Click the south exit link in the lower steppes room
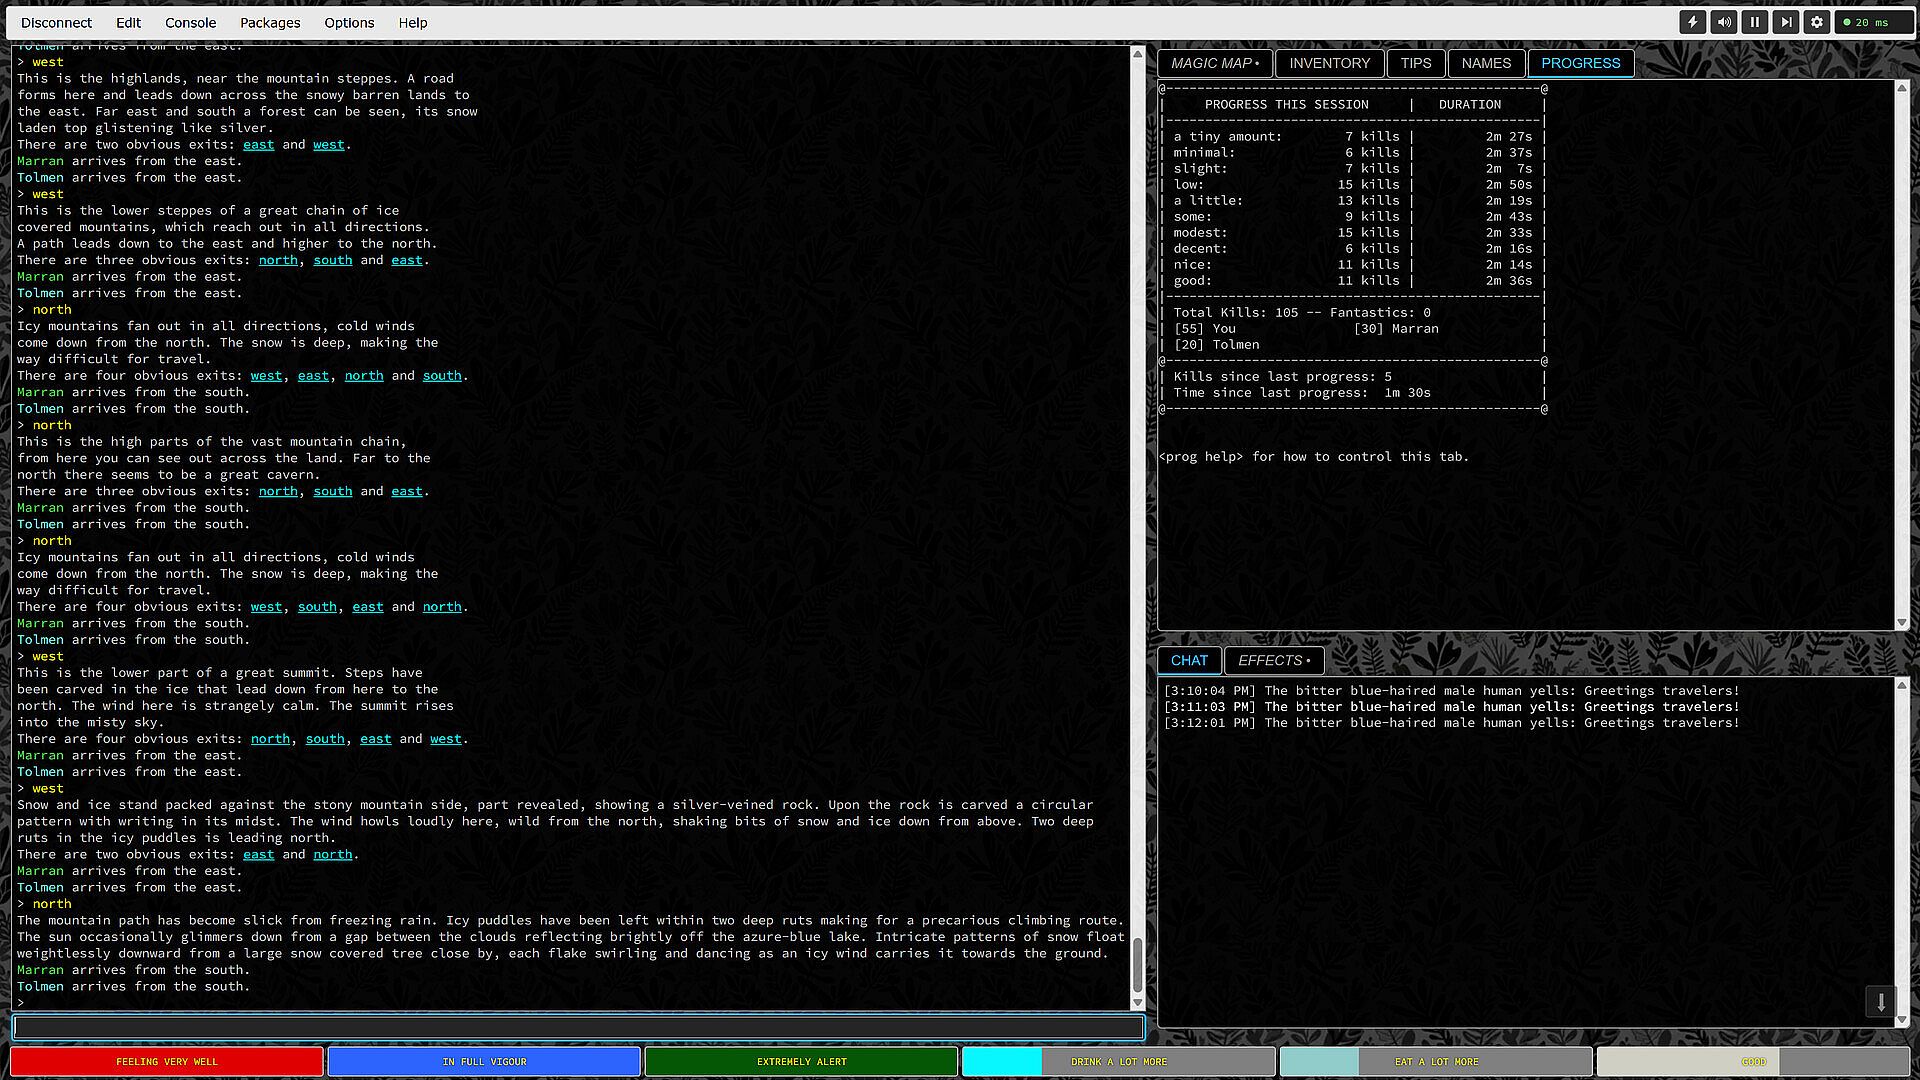 tap(333, 260)
